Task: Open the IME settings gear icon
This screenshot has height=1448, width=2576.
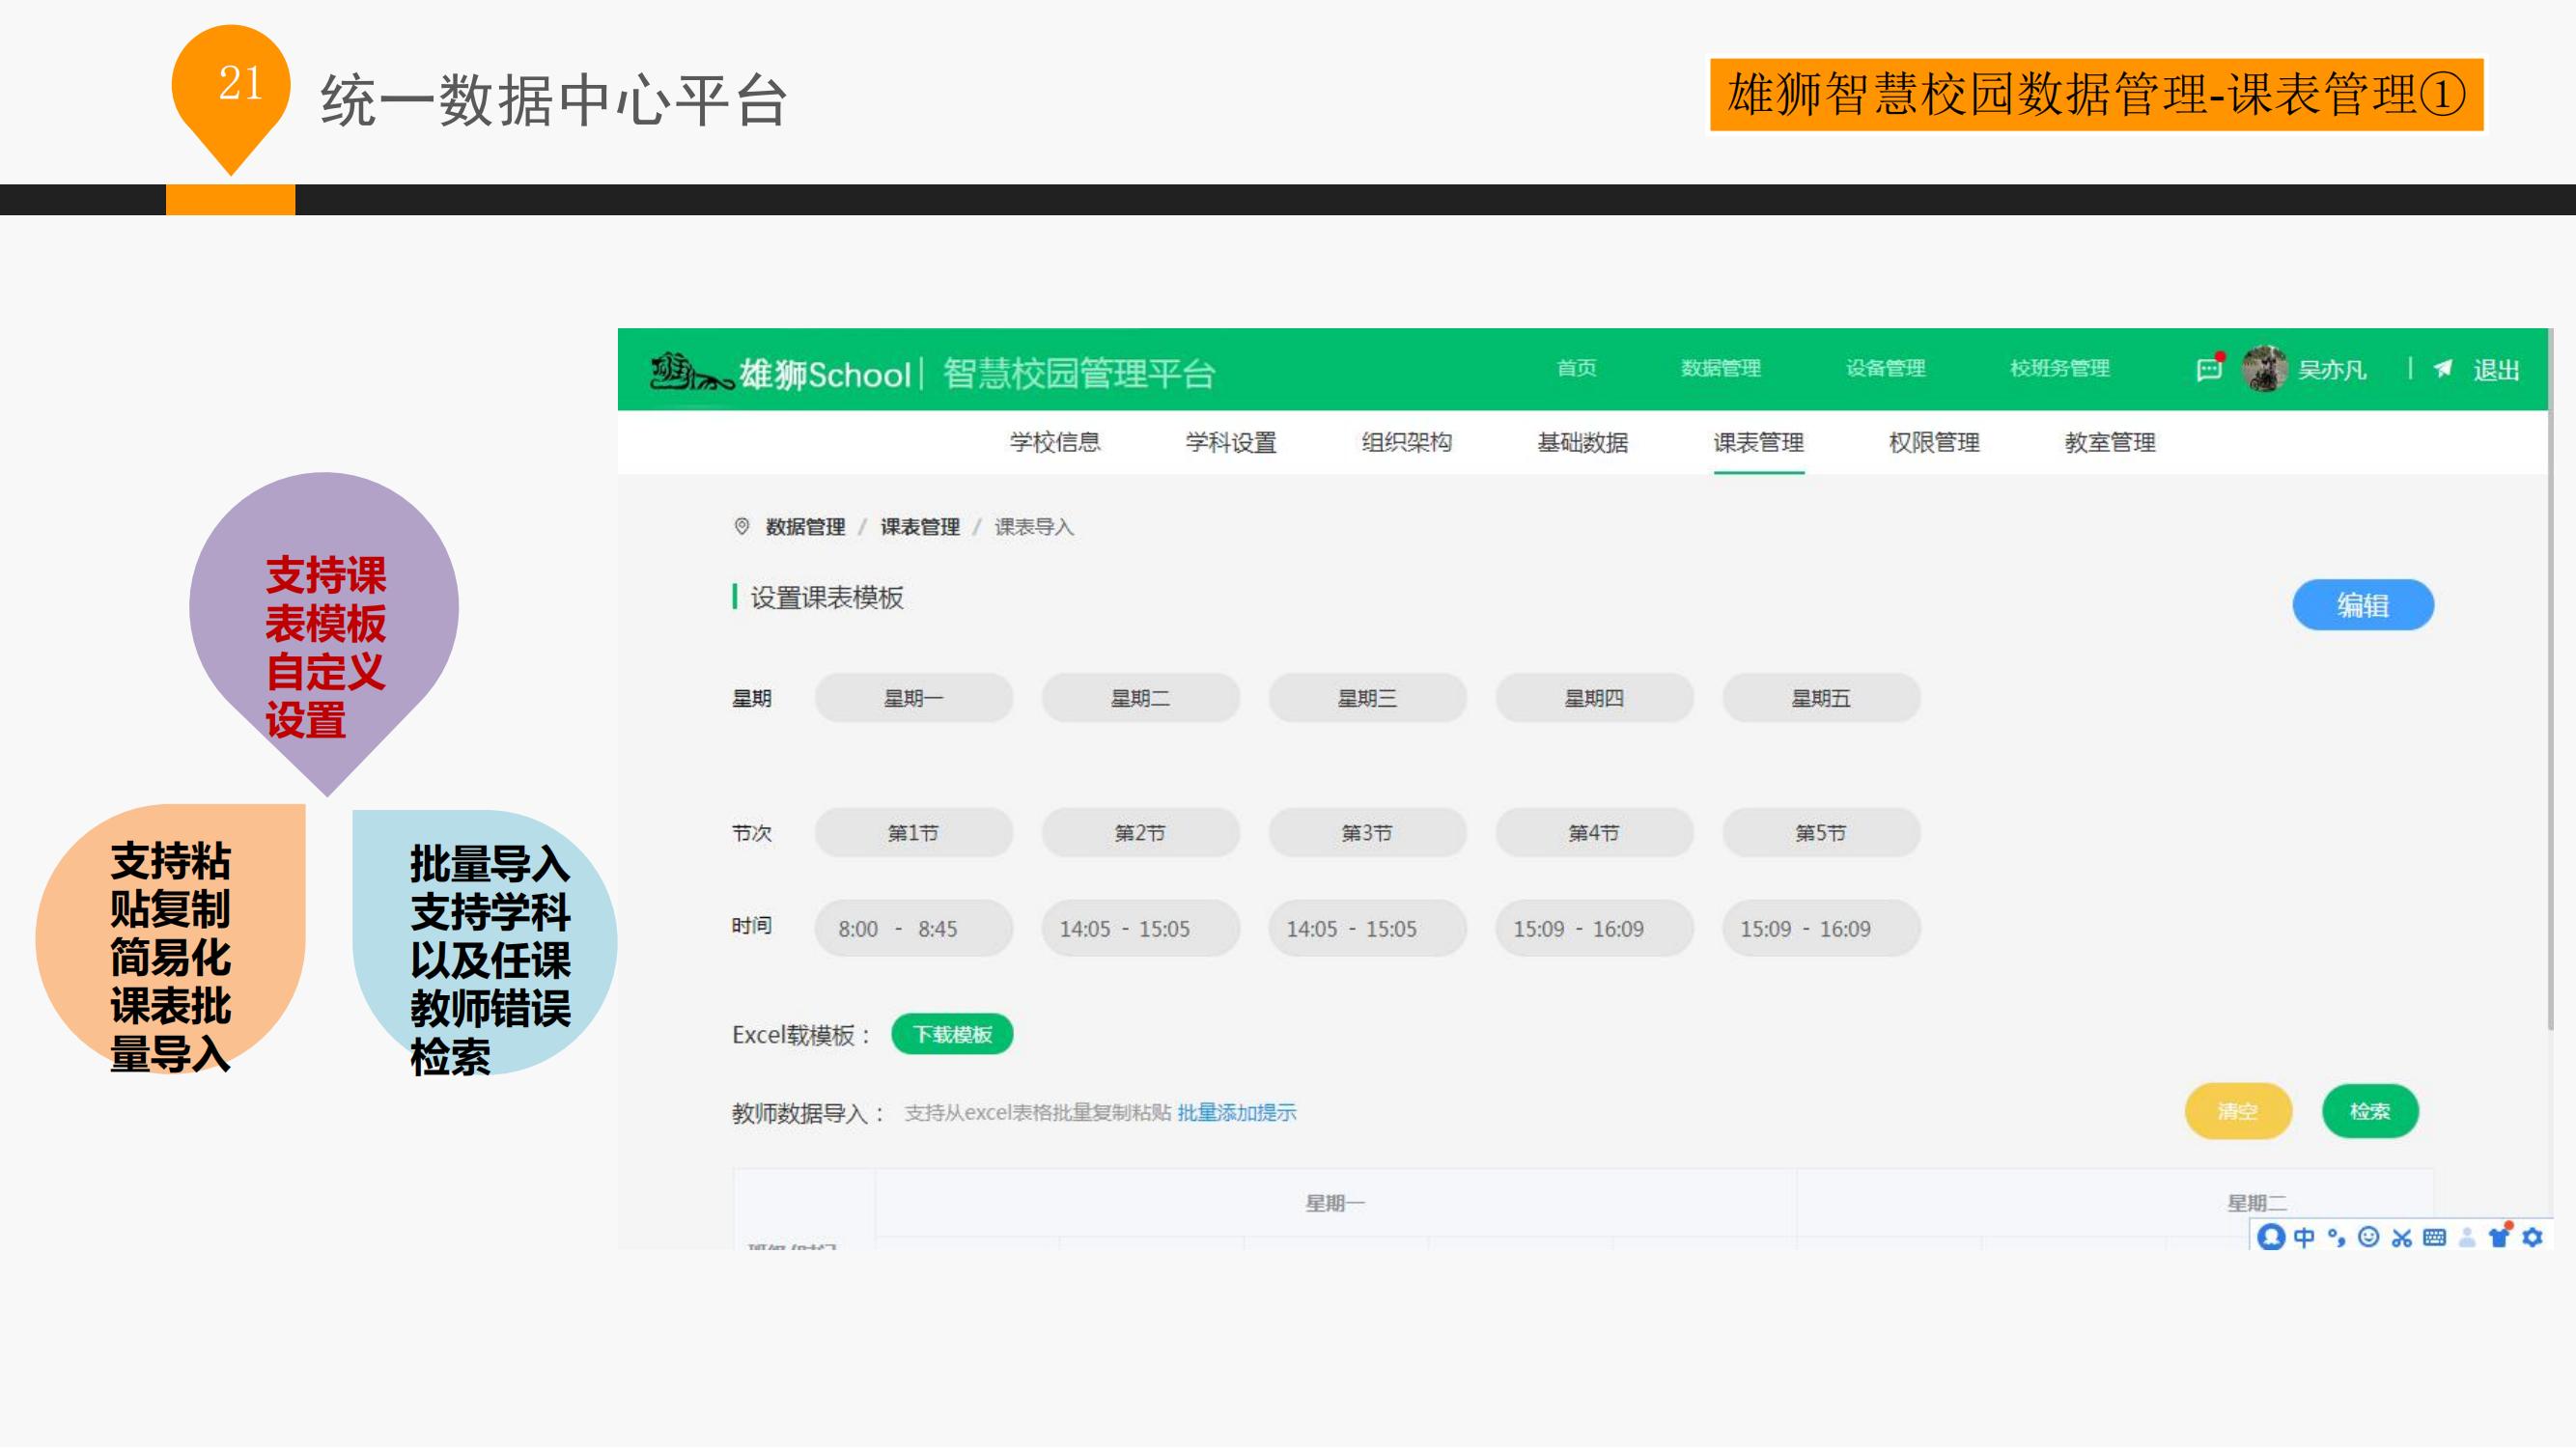Action: coord(2532,1238)
